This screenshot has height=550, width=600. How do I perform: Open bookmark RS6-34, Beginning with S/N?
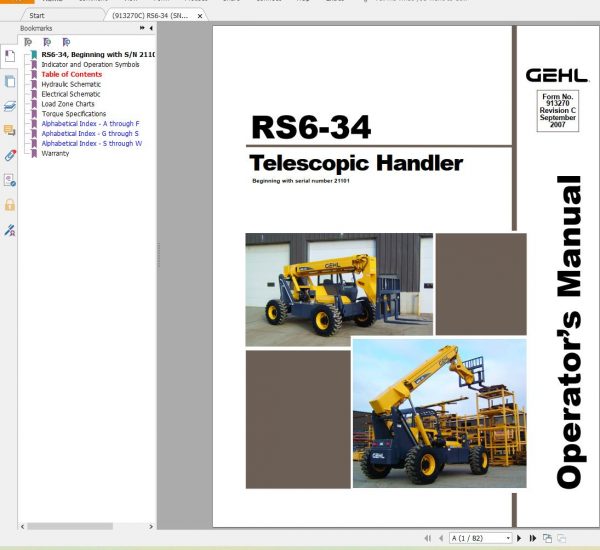pyautogui.click(x=98, y=55)
